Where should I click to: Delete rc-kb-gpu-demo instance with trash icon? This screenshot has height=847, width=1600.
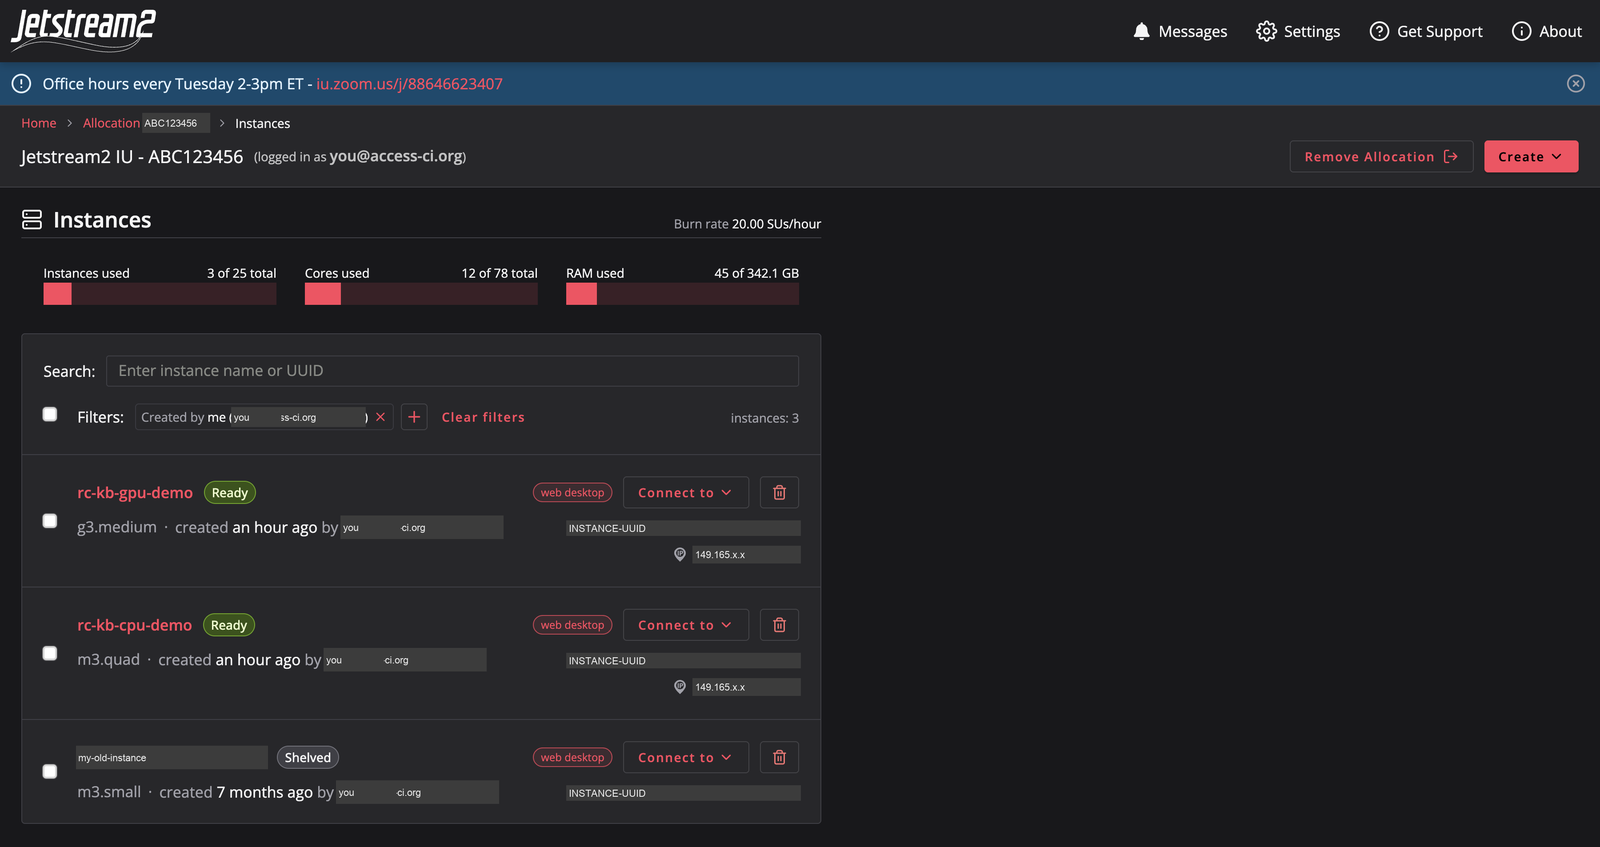pos(779,493)
